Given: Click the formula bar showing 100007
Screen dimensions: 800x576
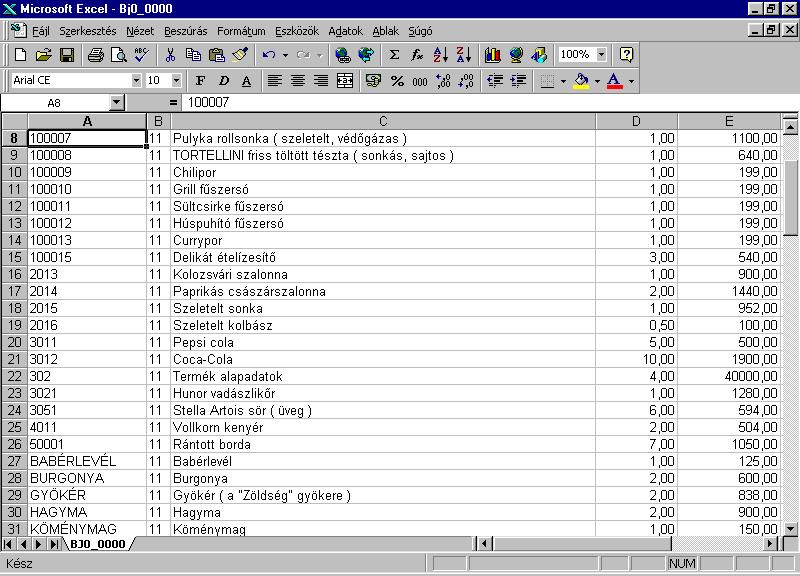Looking at the screenshot, I should click(x=490, y=103).
